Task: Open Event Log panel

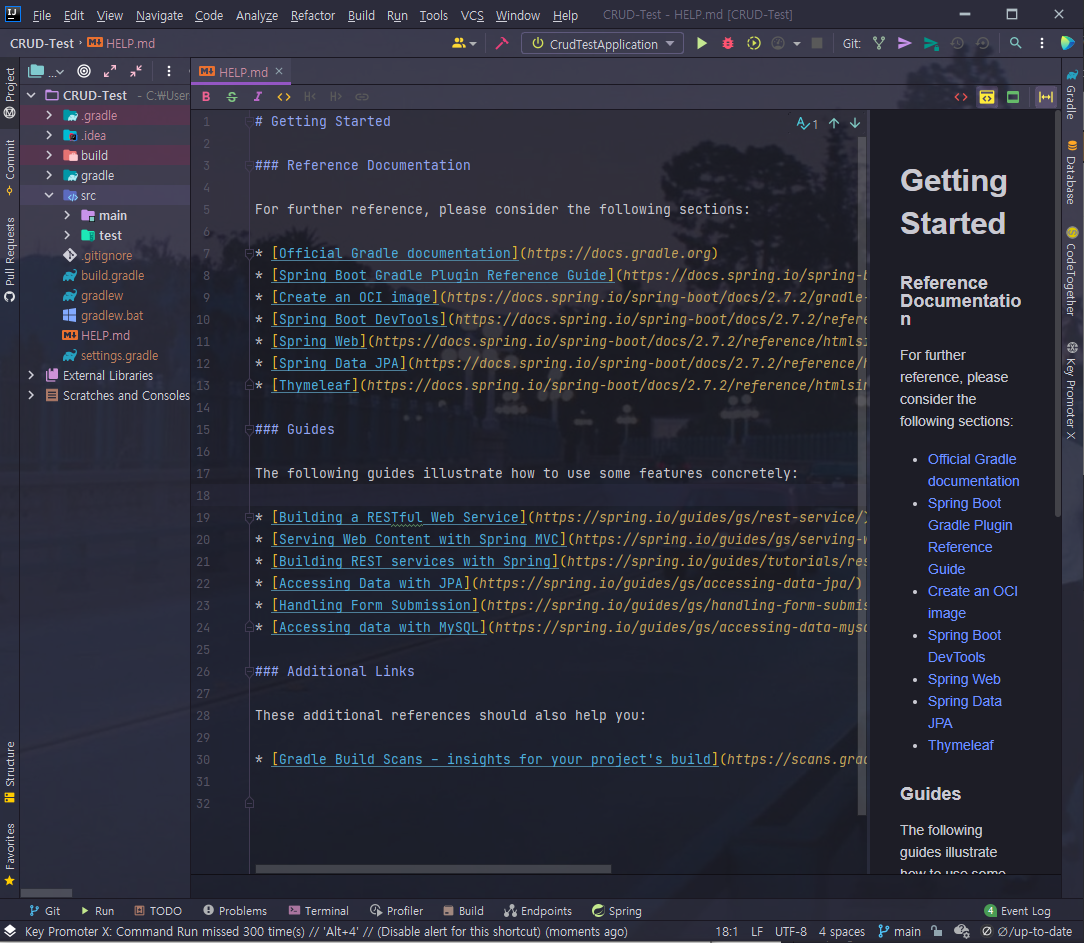Action: [1018, 911]
